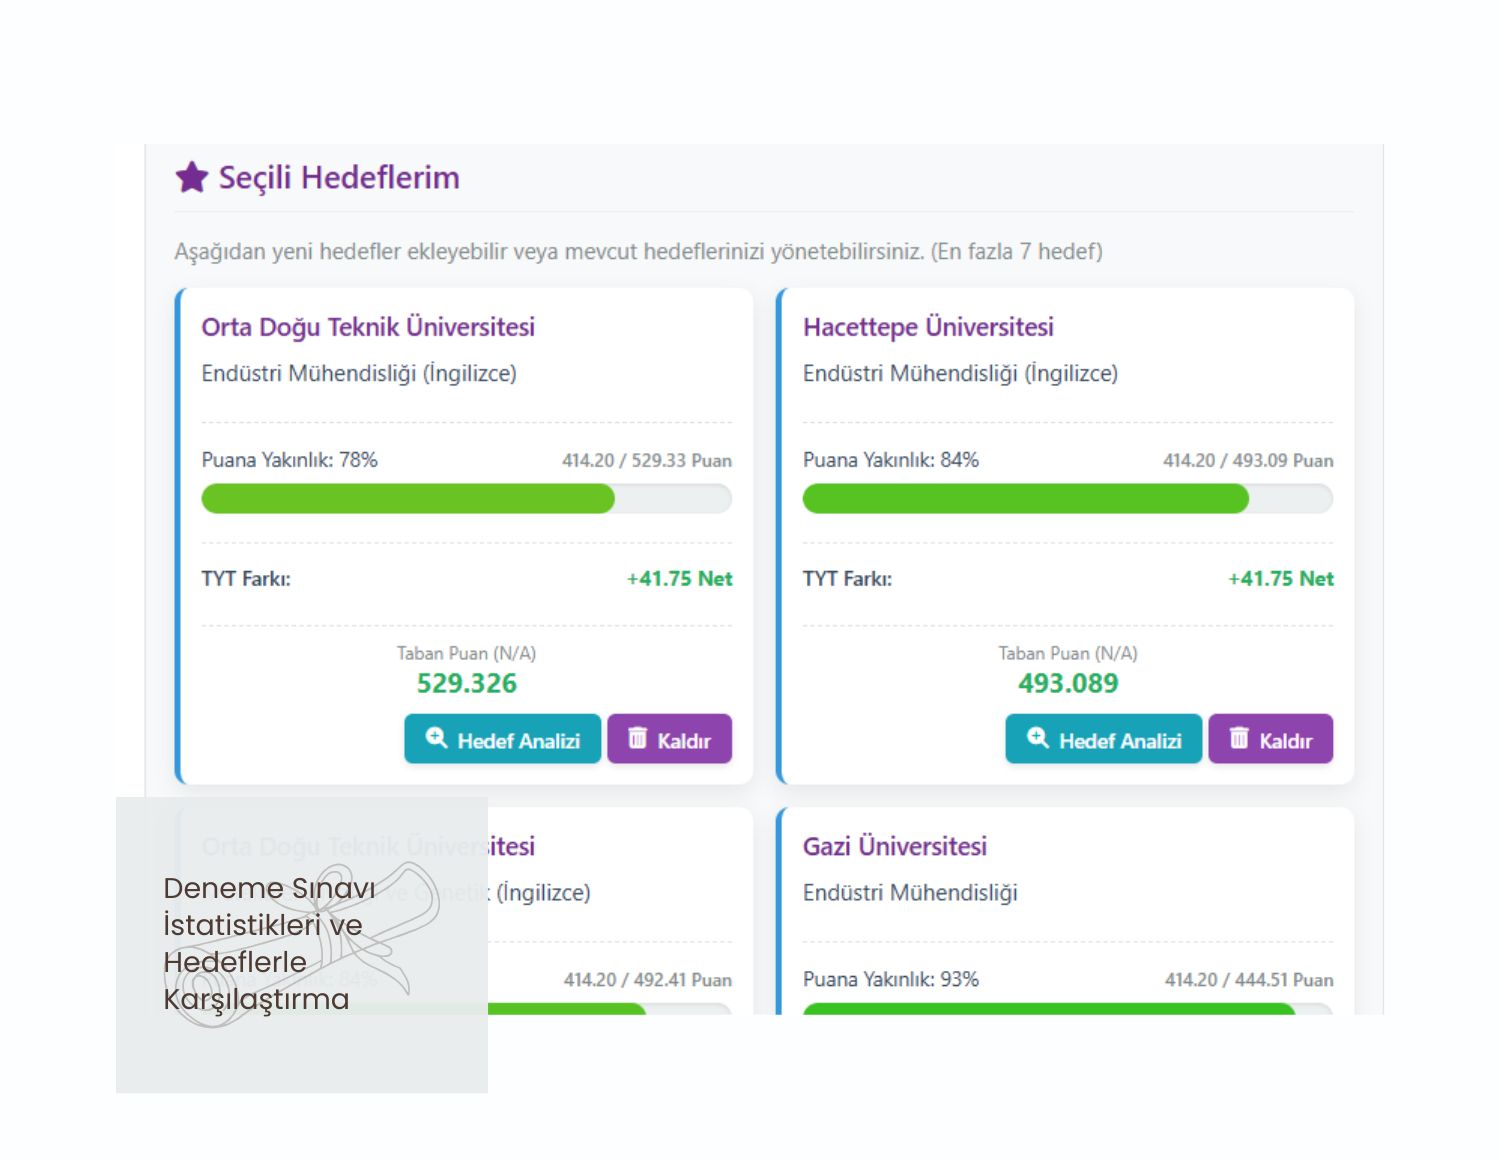This screenshot has width=1500, height=1159.
Task: Select the Gazi Üniversitesi card title
Action: 894,846
